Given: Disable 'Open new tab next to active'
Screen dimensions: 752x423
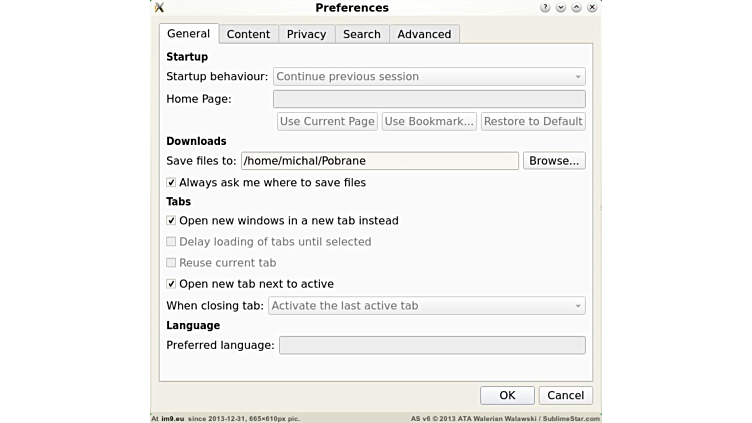Looking at the screenshot, I should pos(171,284).
